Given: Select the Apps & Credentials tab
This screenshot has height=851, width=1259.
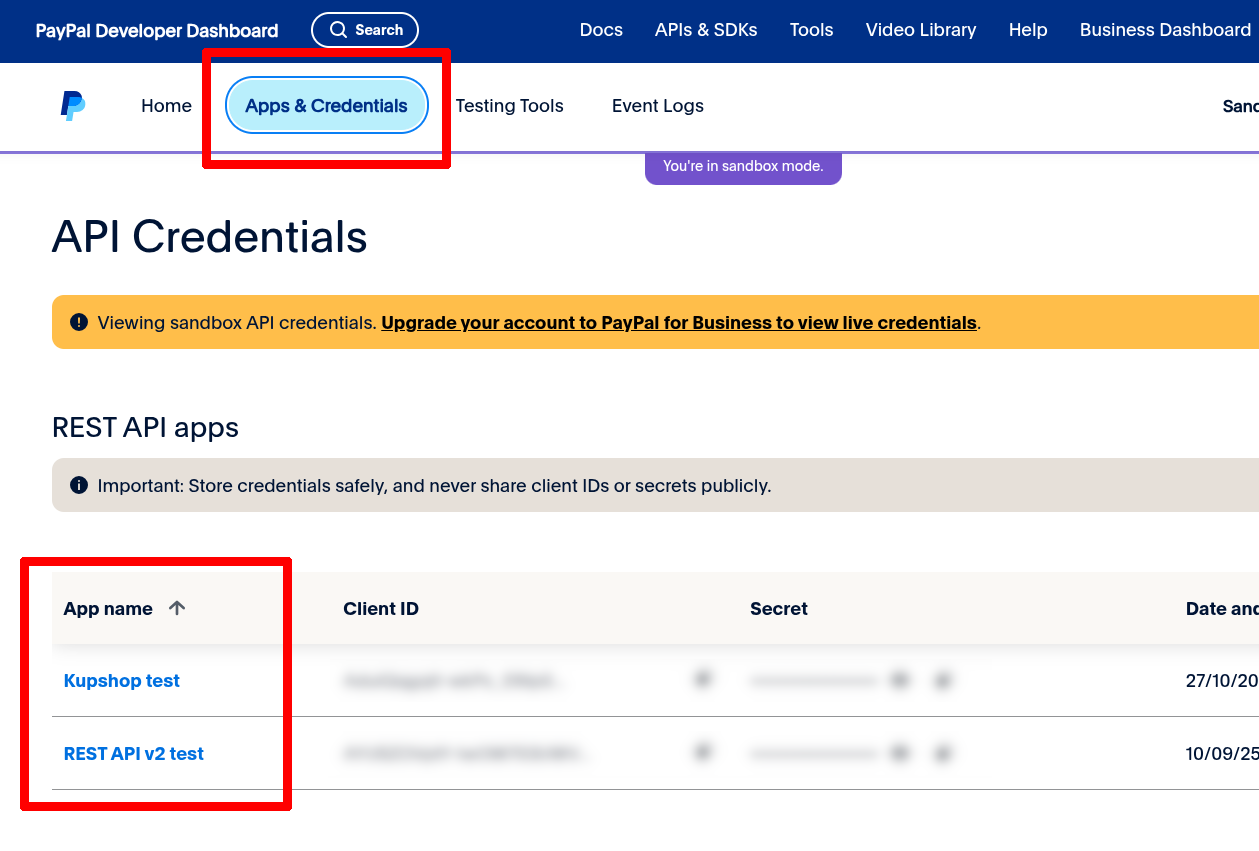Looking at the screenshot, I should point(327,106).
